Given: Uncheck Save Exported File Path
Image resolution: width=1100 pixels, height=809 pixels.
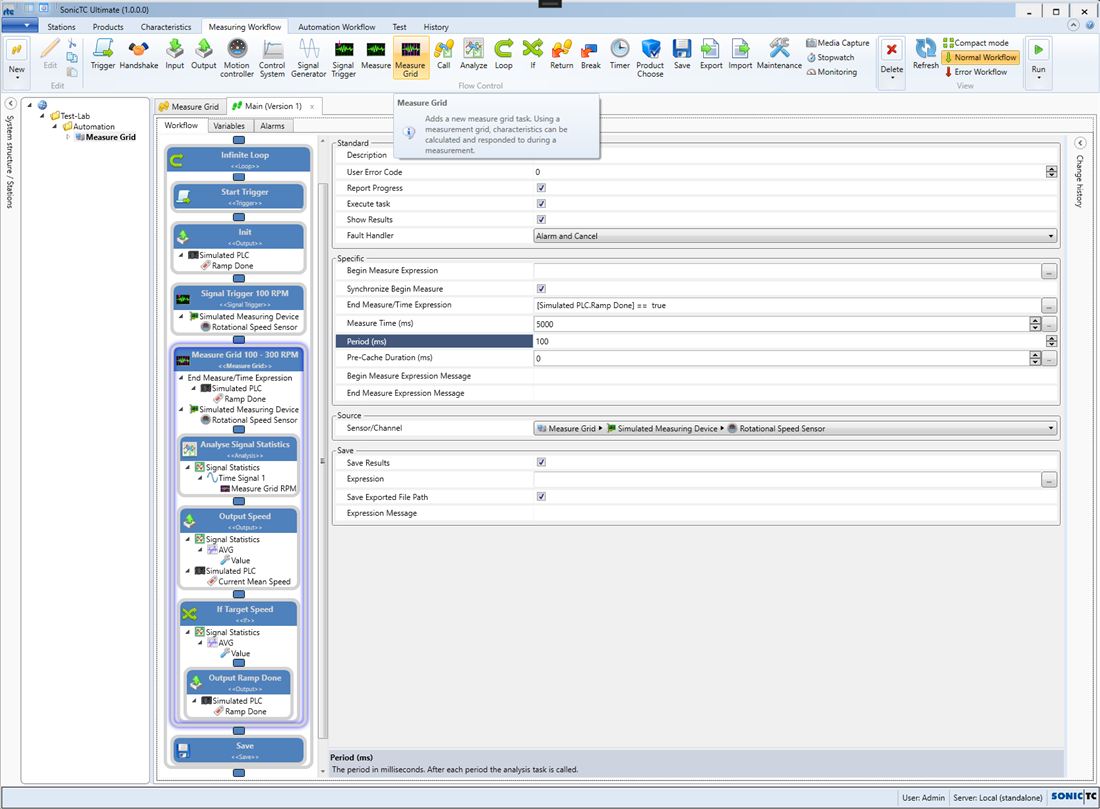Looking at the screenshot, I should [541, 497].
